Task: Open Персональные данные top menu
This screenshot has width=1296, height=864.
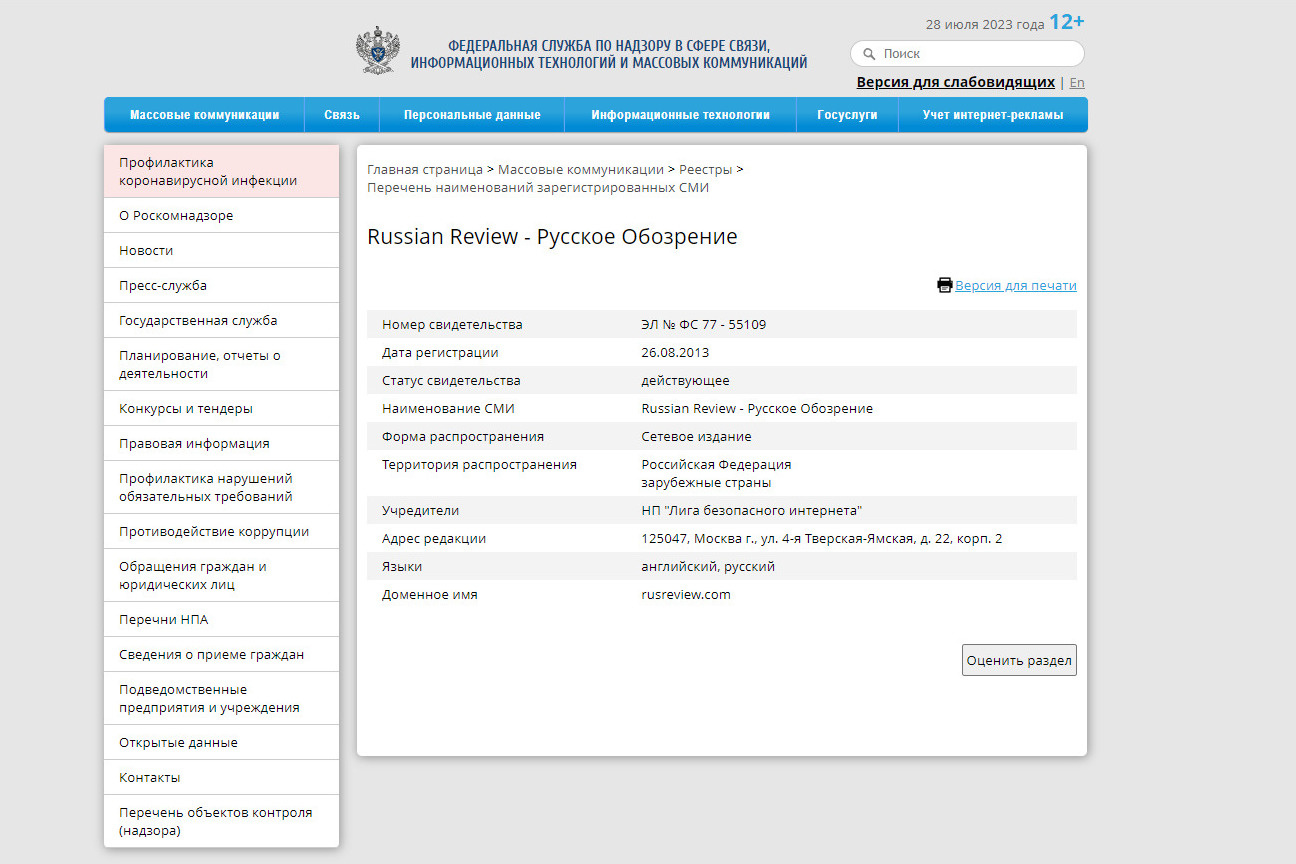Action: coord(472,115)
